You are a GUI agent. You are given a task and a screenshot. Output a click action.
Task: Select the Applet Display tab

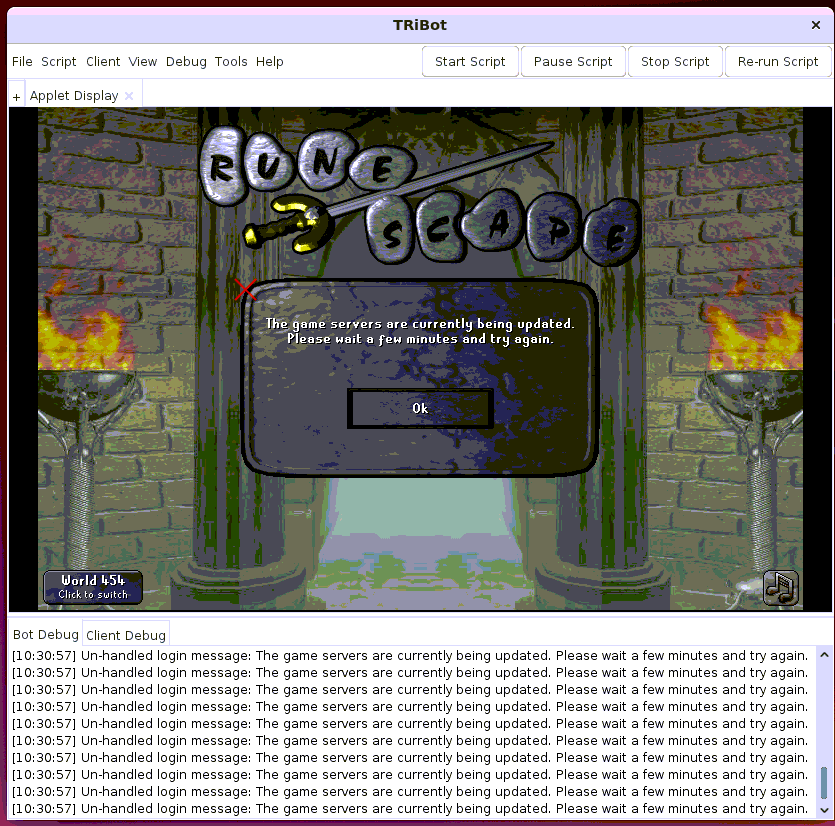coord(74,96)
